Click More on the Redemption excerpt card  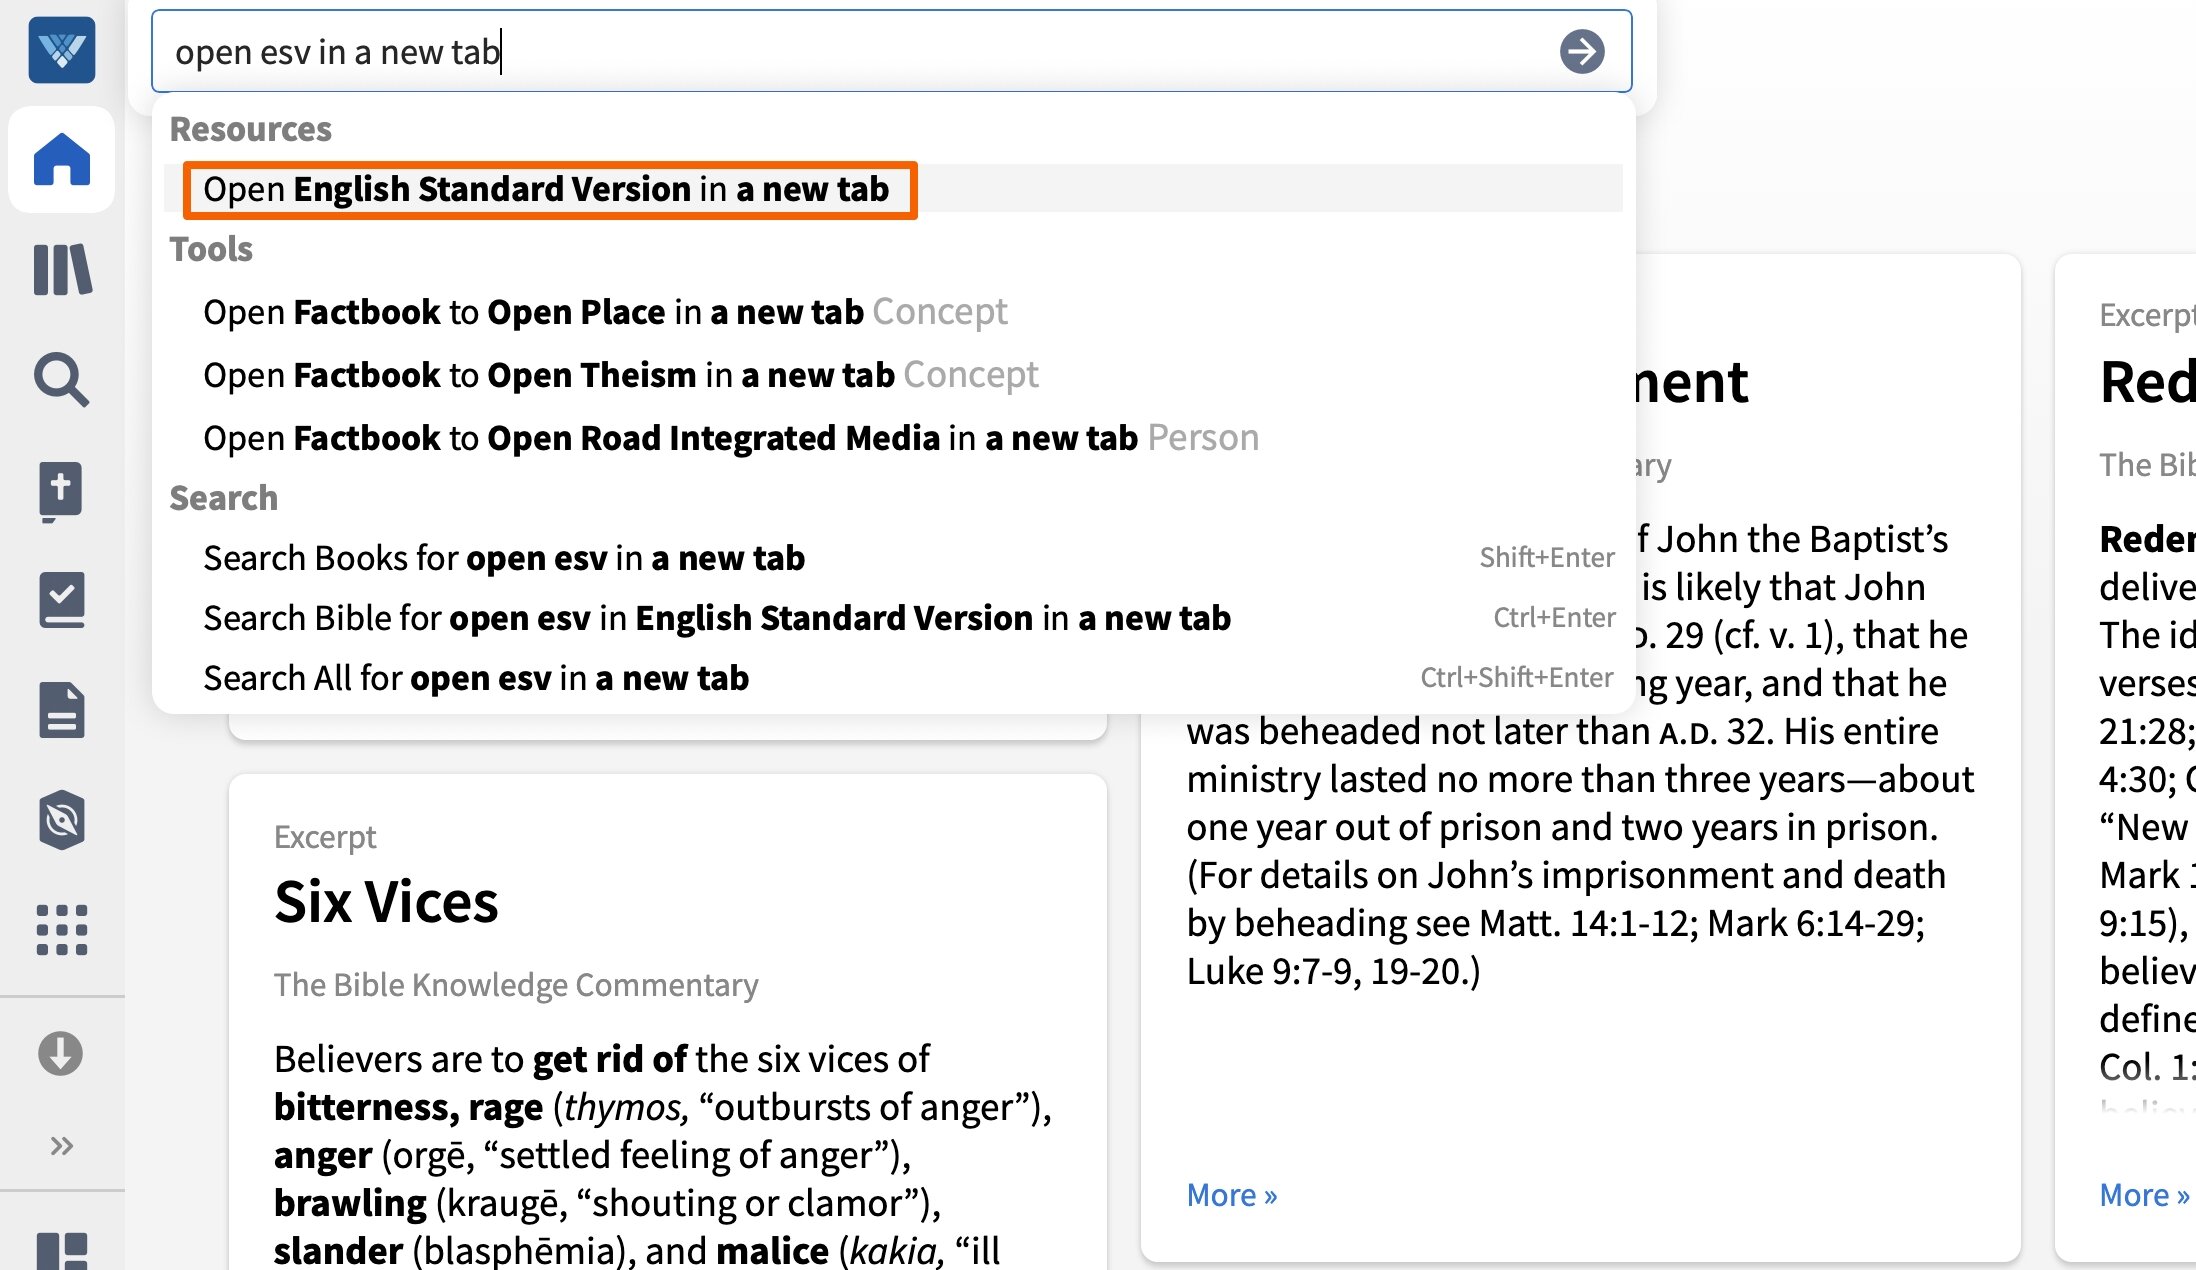tap(2140, 1193)
